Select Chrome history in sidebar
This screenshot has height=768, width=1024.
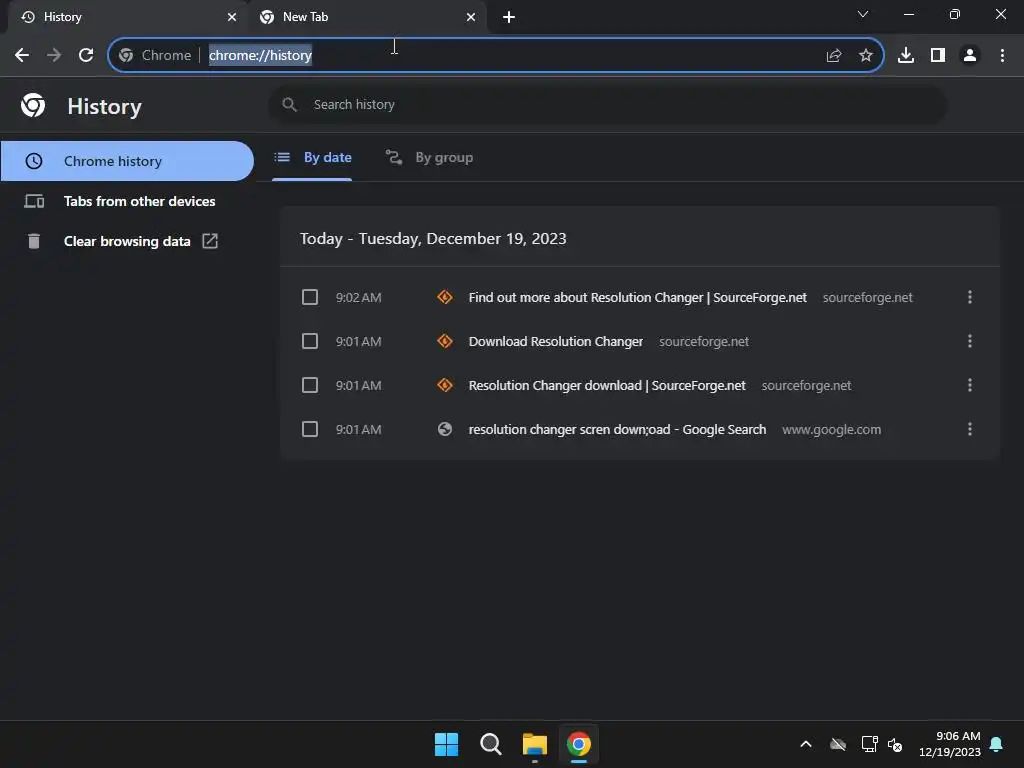[x=127, y=161]
